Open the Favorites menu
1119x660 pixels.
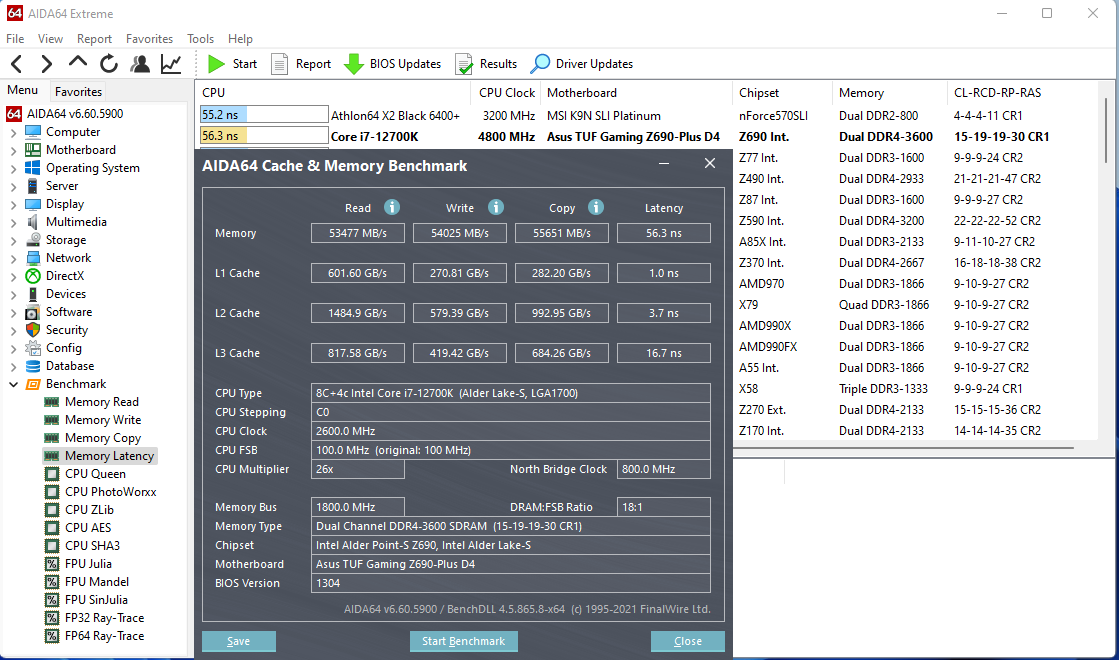click(149, 39)
